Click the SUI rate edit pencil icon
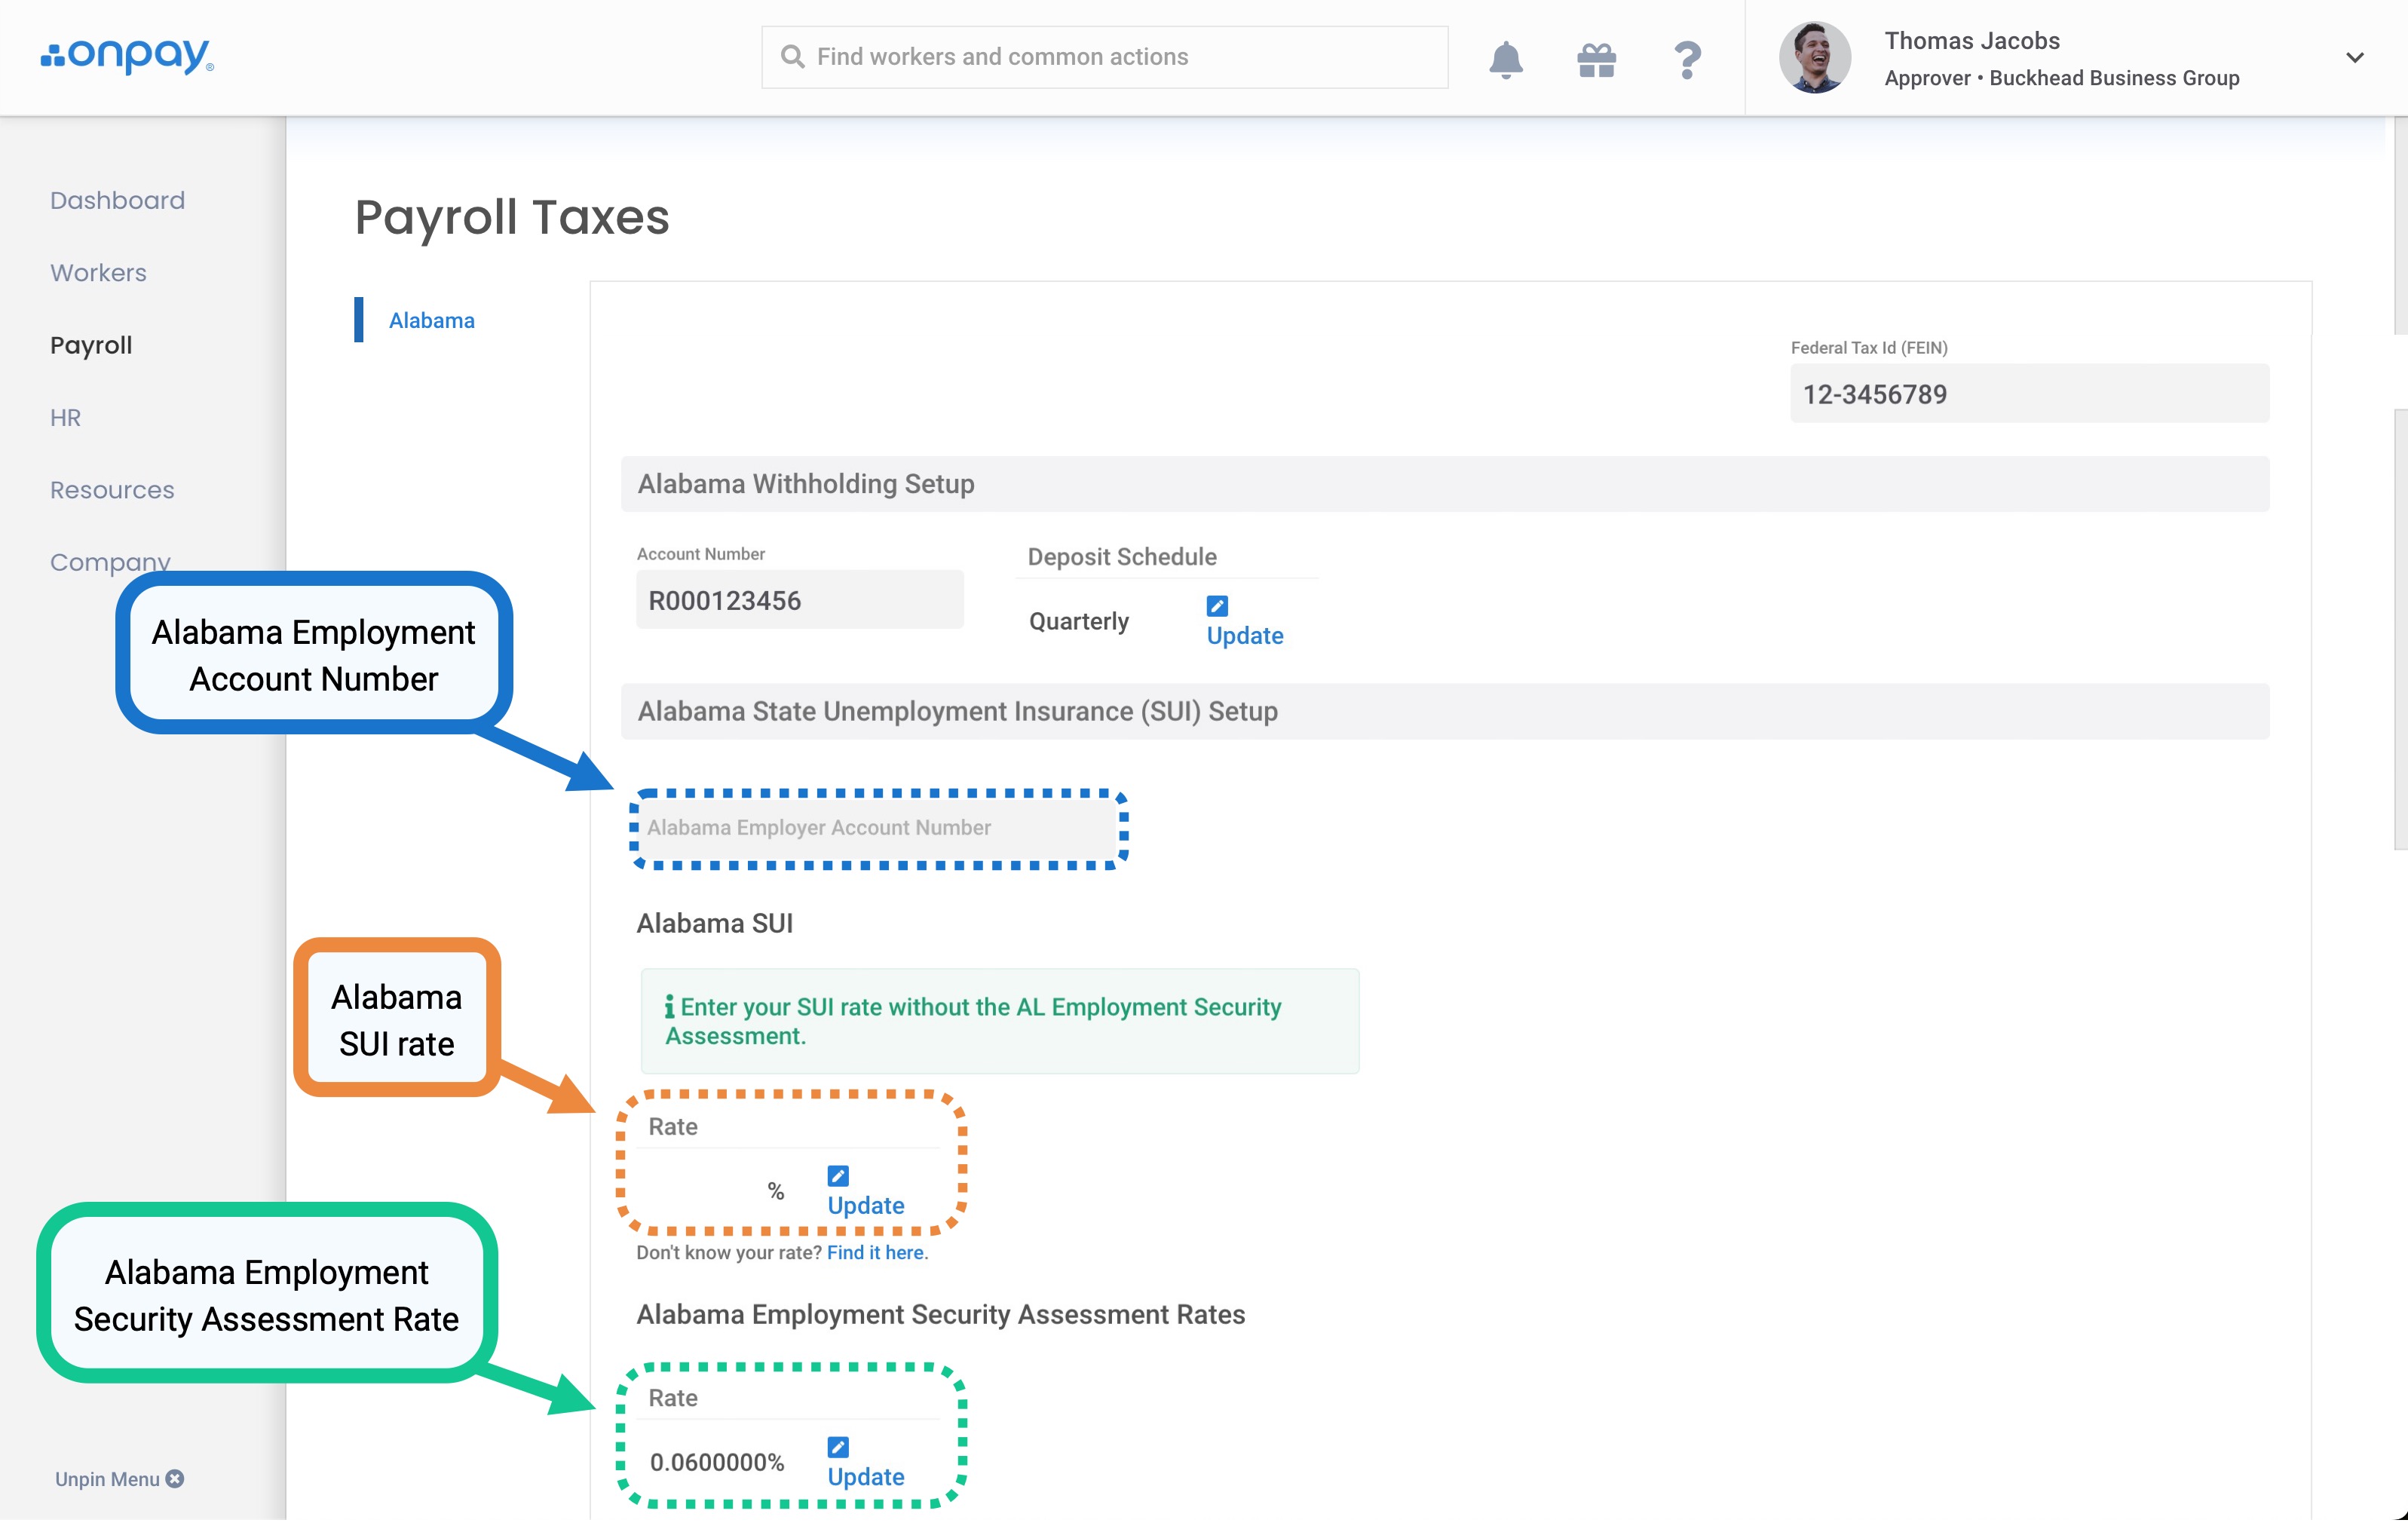2408x1523 pixels. coord(838,1176)
